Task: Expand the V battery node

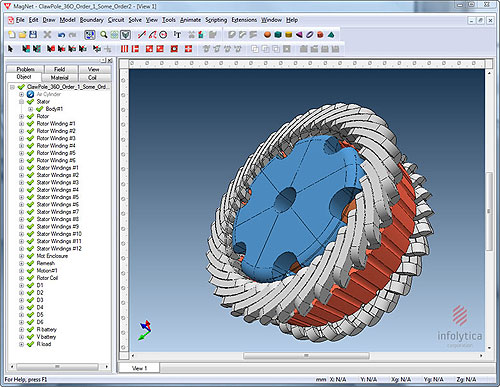Action: [21, 337]
